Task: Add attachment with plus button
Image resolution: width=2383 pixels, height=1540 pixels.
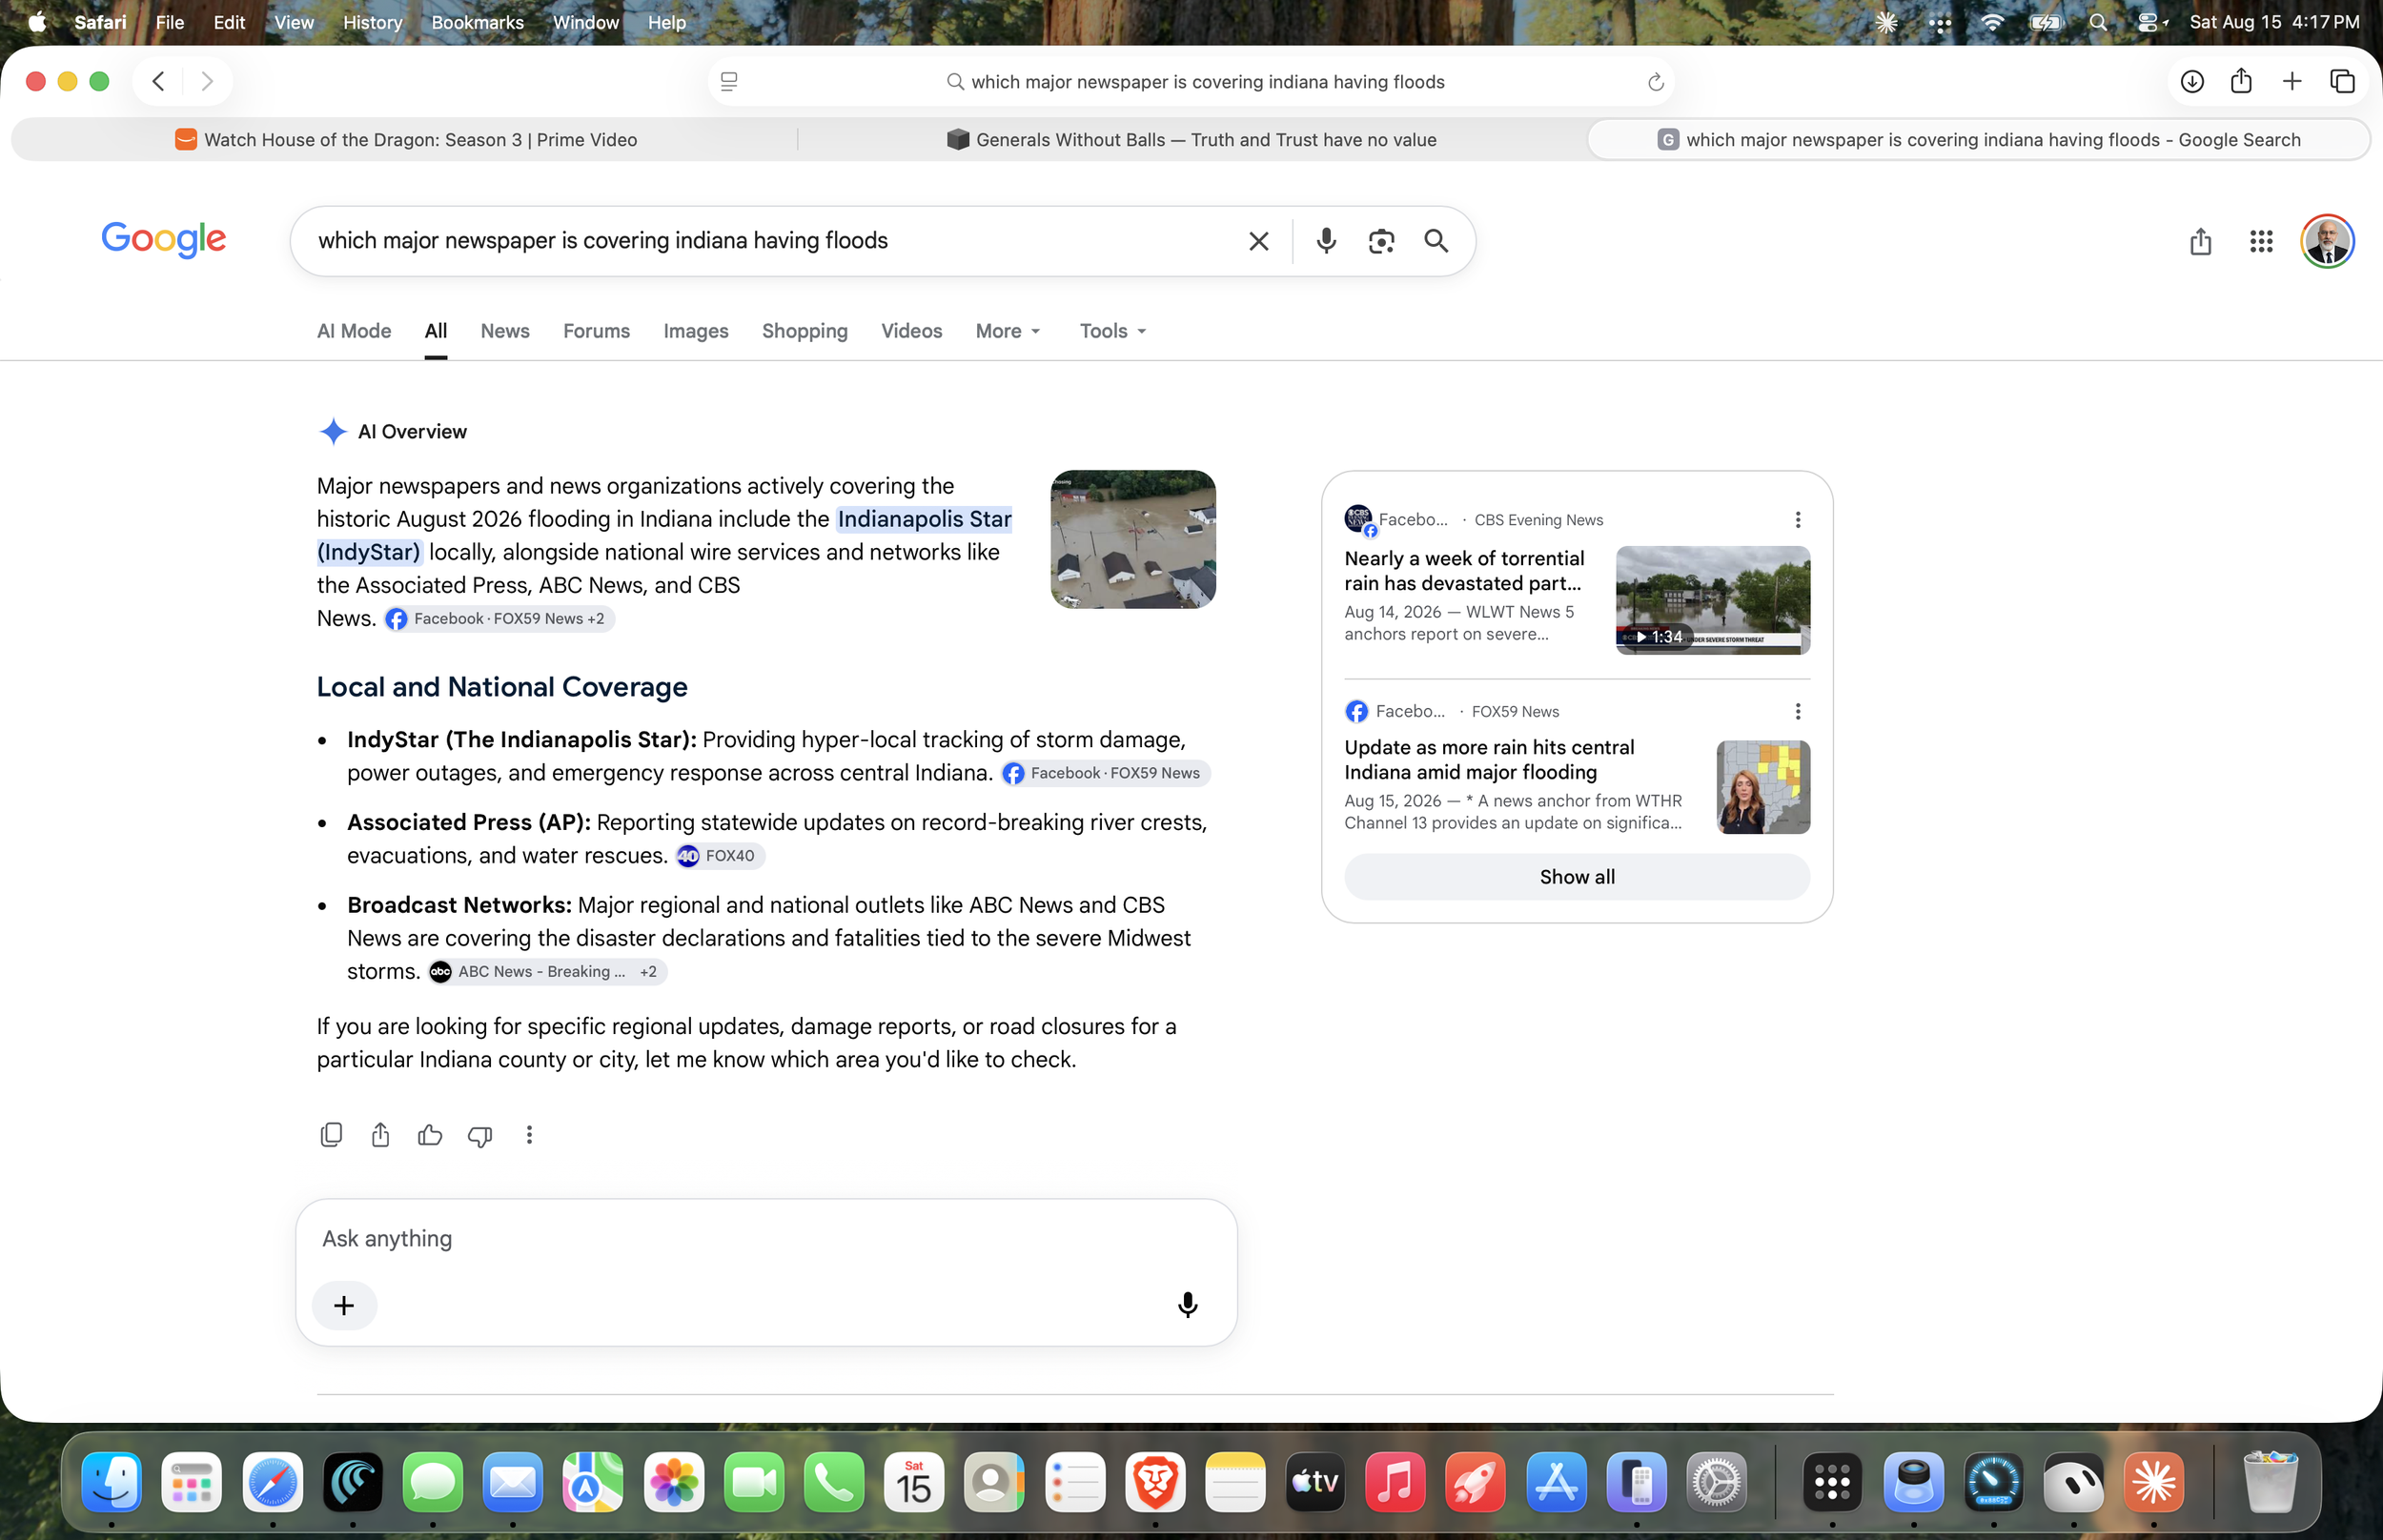Action: 344,1306
